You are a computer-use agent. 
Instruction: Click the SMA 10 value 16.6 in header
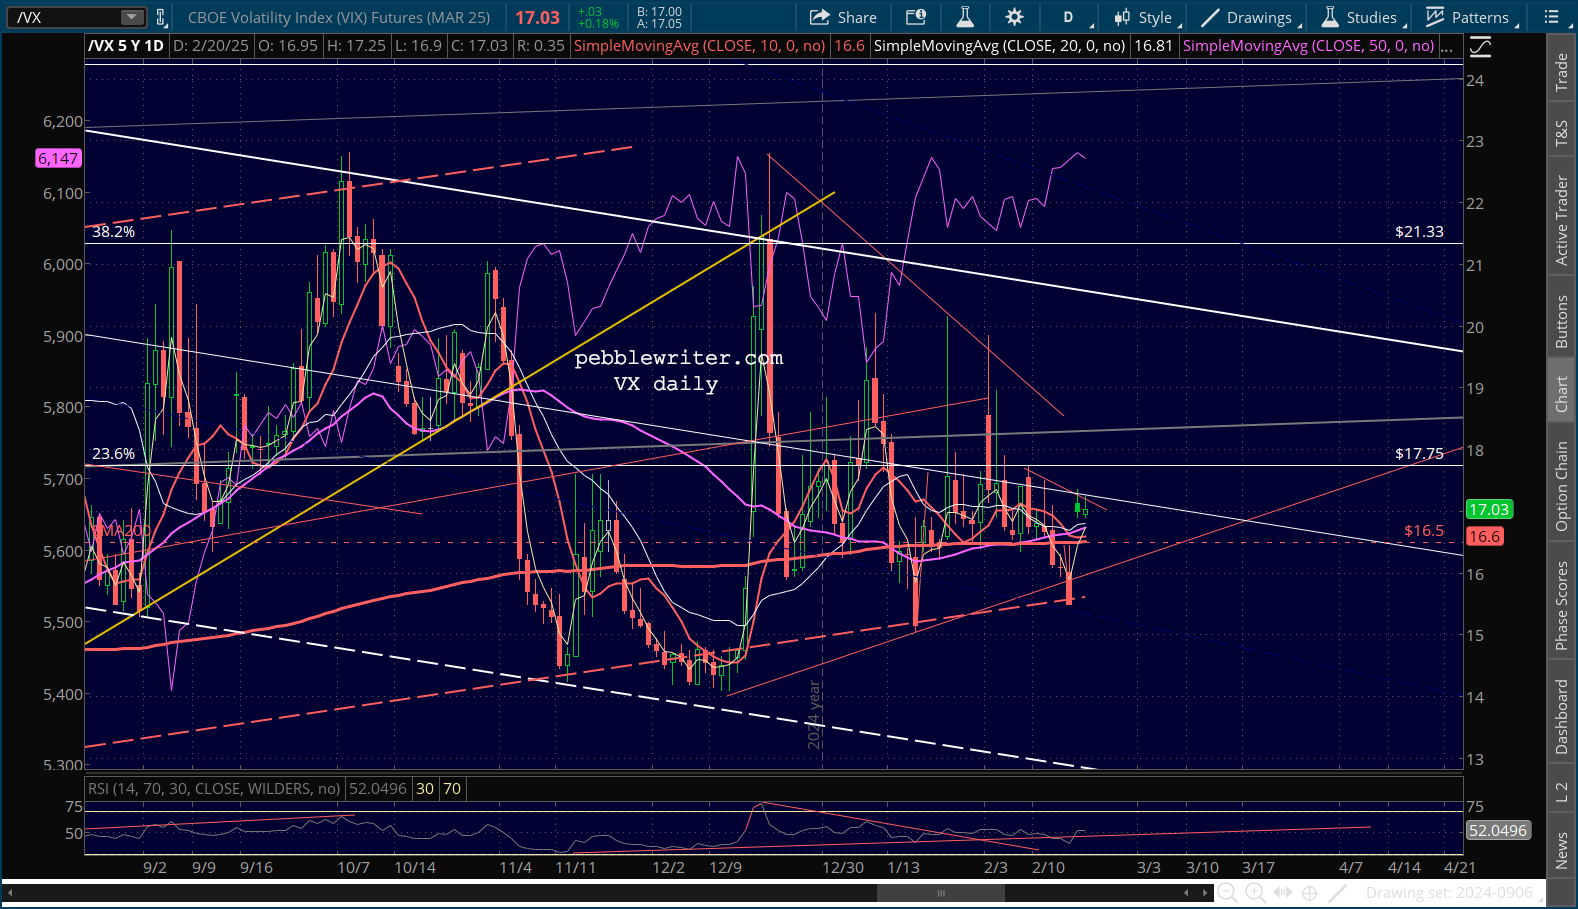tap(849, 46)
